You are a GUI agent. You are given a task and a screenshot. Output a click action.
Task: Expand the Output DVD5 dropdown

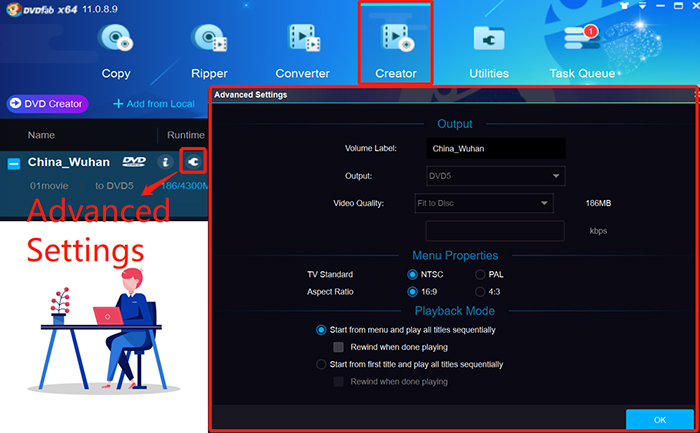[x=495, y=176]
